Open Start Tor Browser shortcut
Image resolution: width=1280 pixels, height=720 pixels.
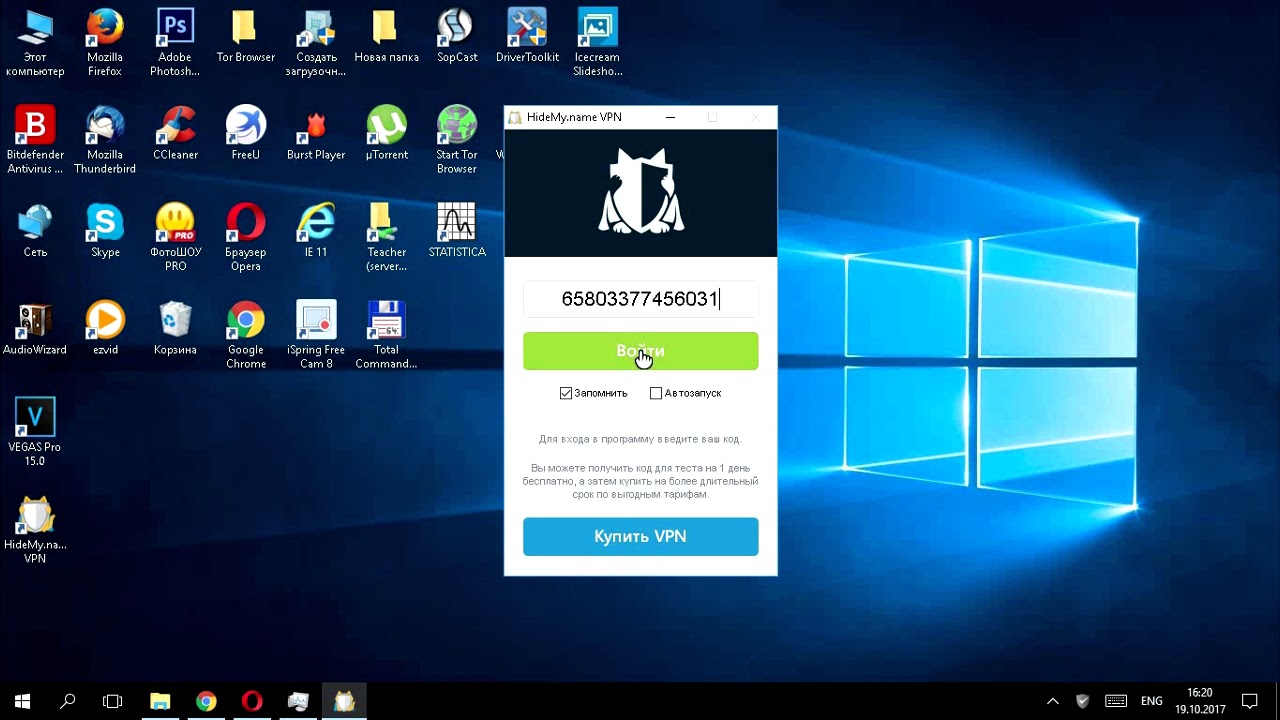click(457, 140)
